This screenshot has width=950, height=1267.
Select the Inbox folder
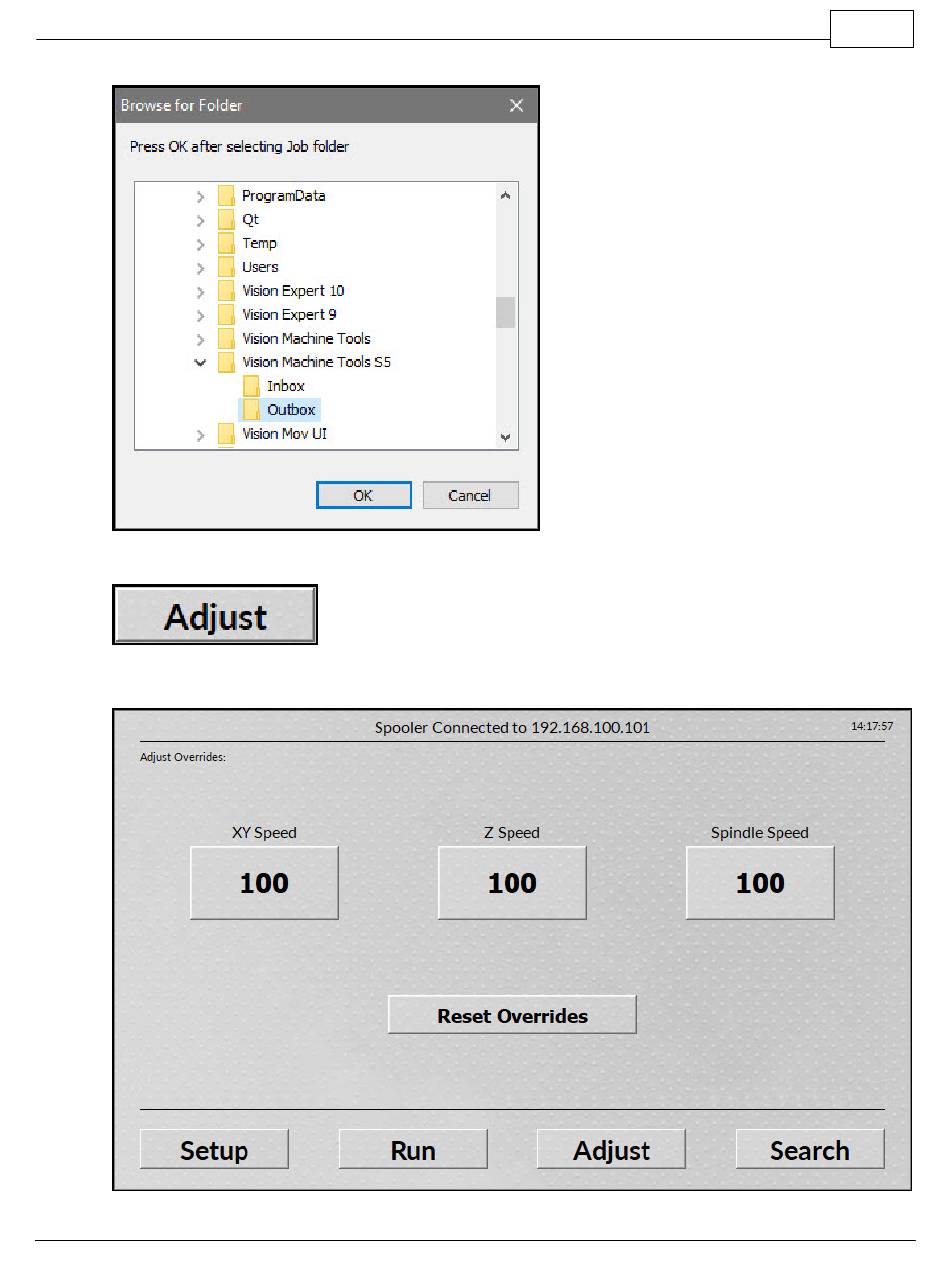[x=285, y=386]
